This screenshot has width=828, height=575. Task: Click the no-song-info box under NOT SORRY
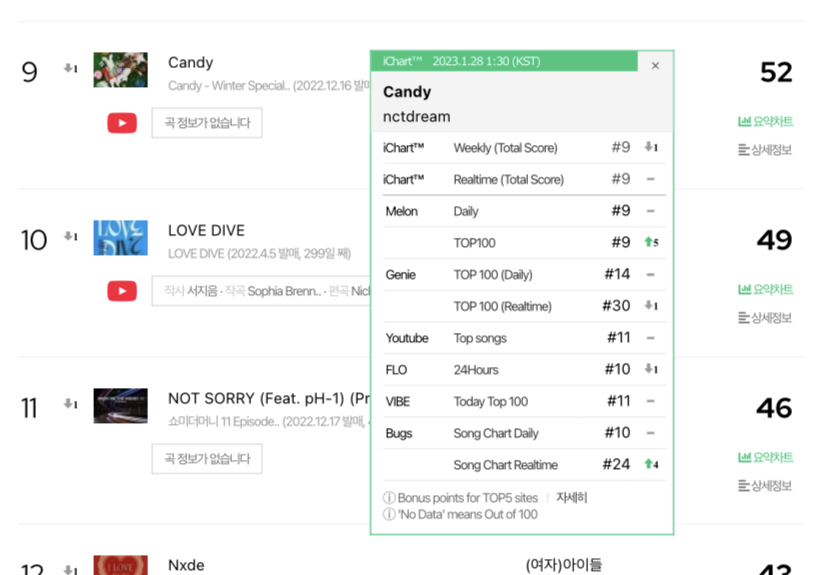click(x=207, y=459)
